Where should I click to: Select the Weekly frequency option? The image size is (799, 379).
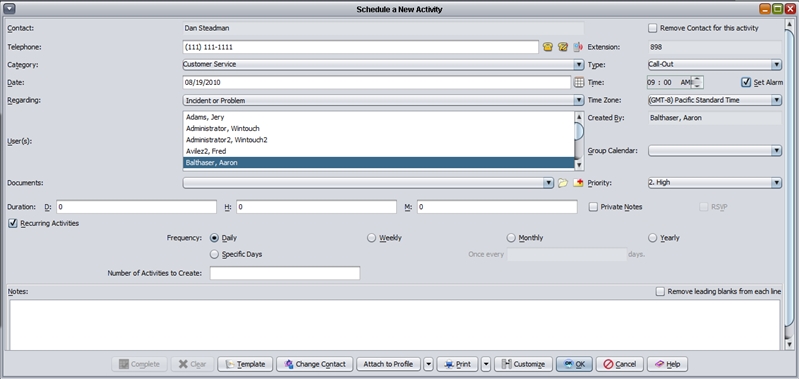371,238
